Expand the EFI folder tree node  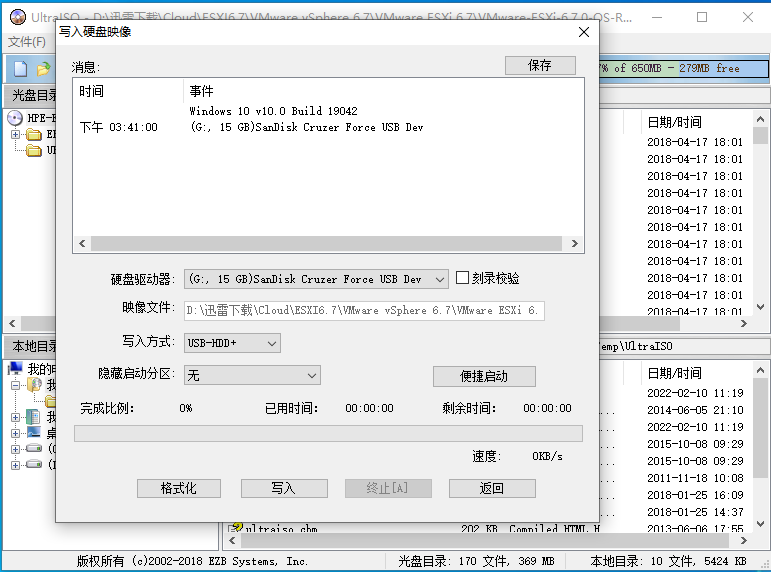coord(15,134)
